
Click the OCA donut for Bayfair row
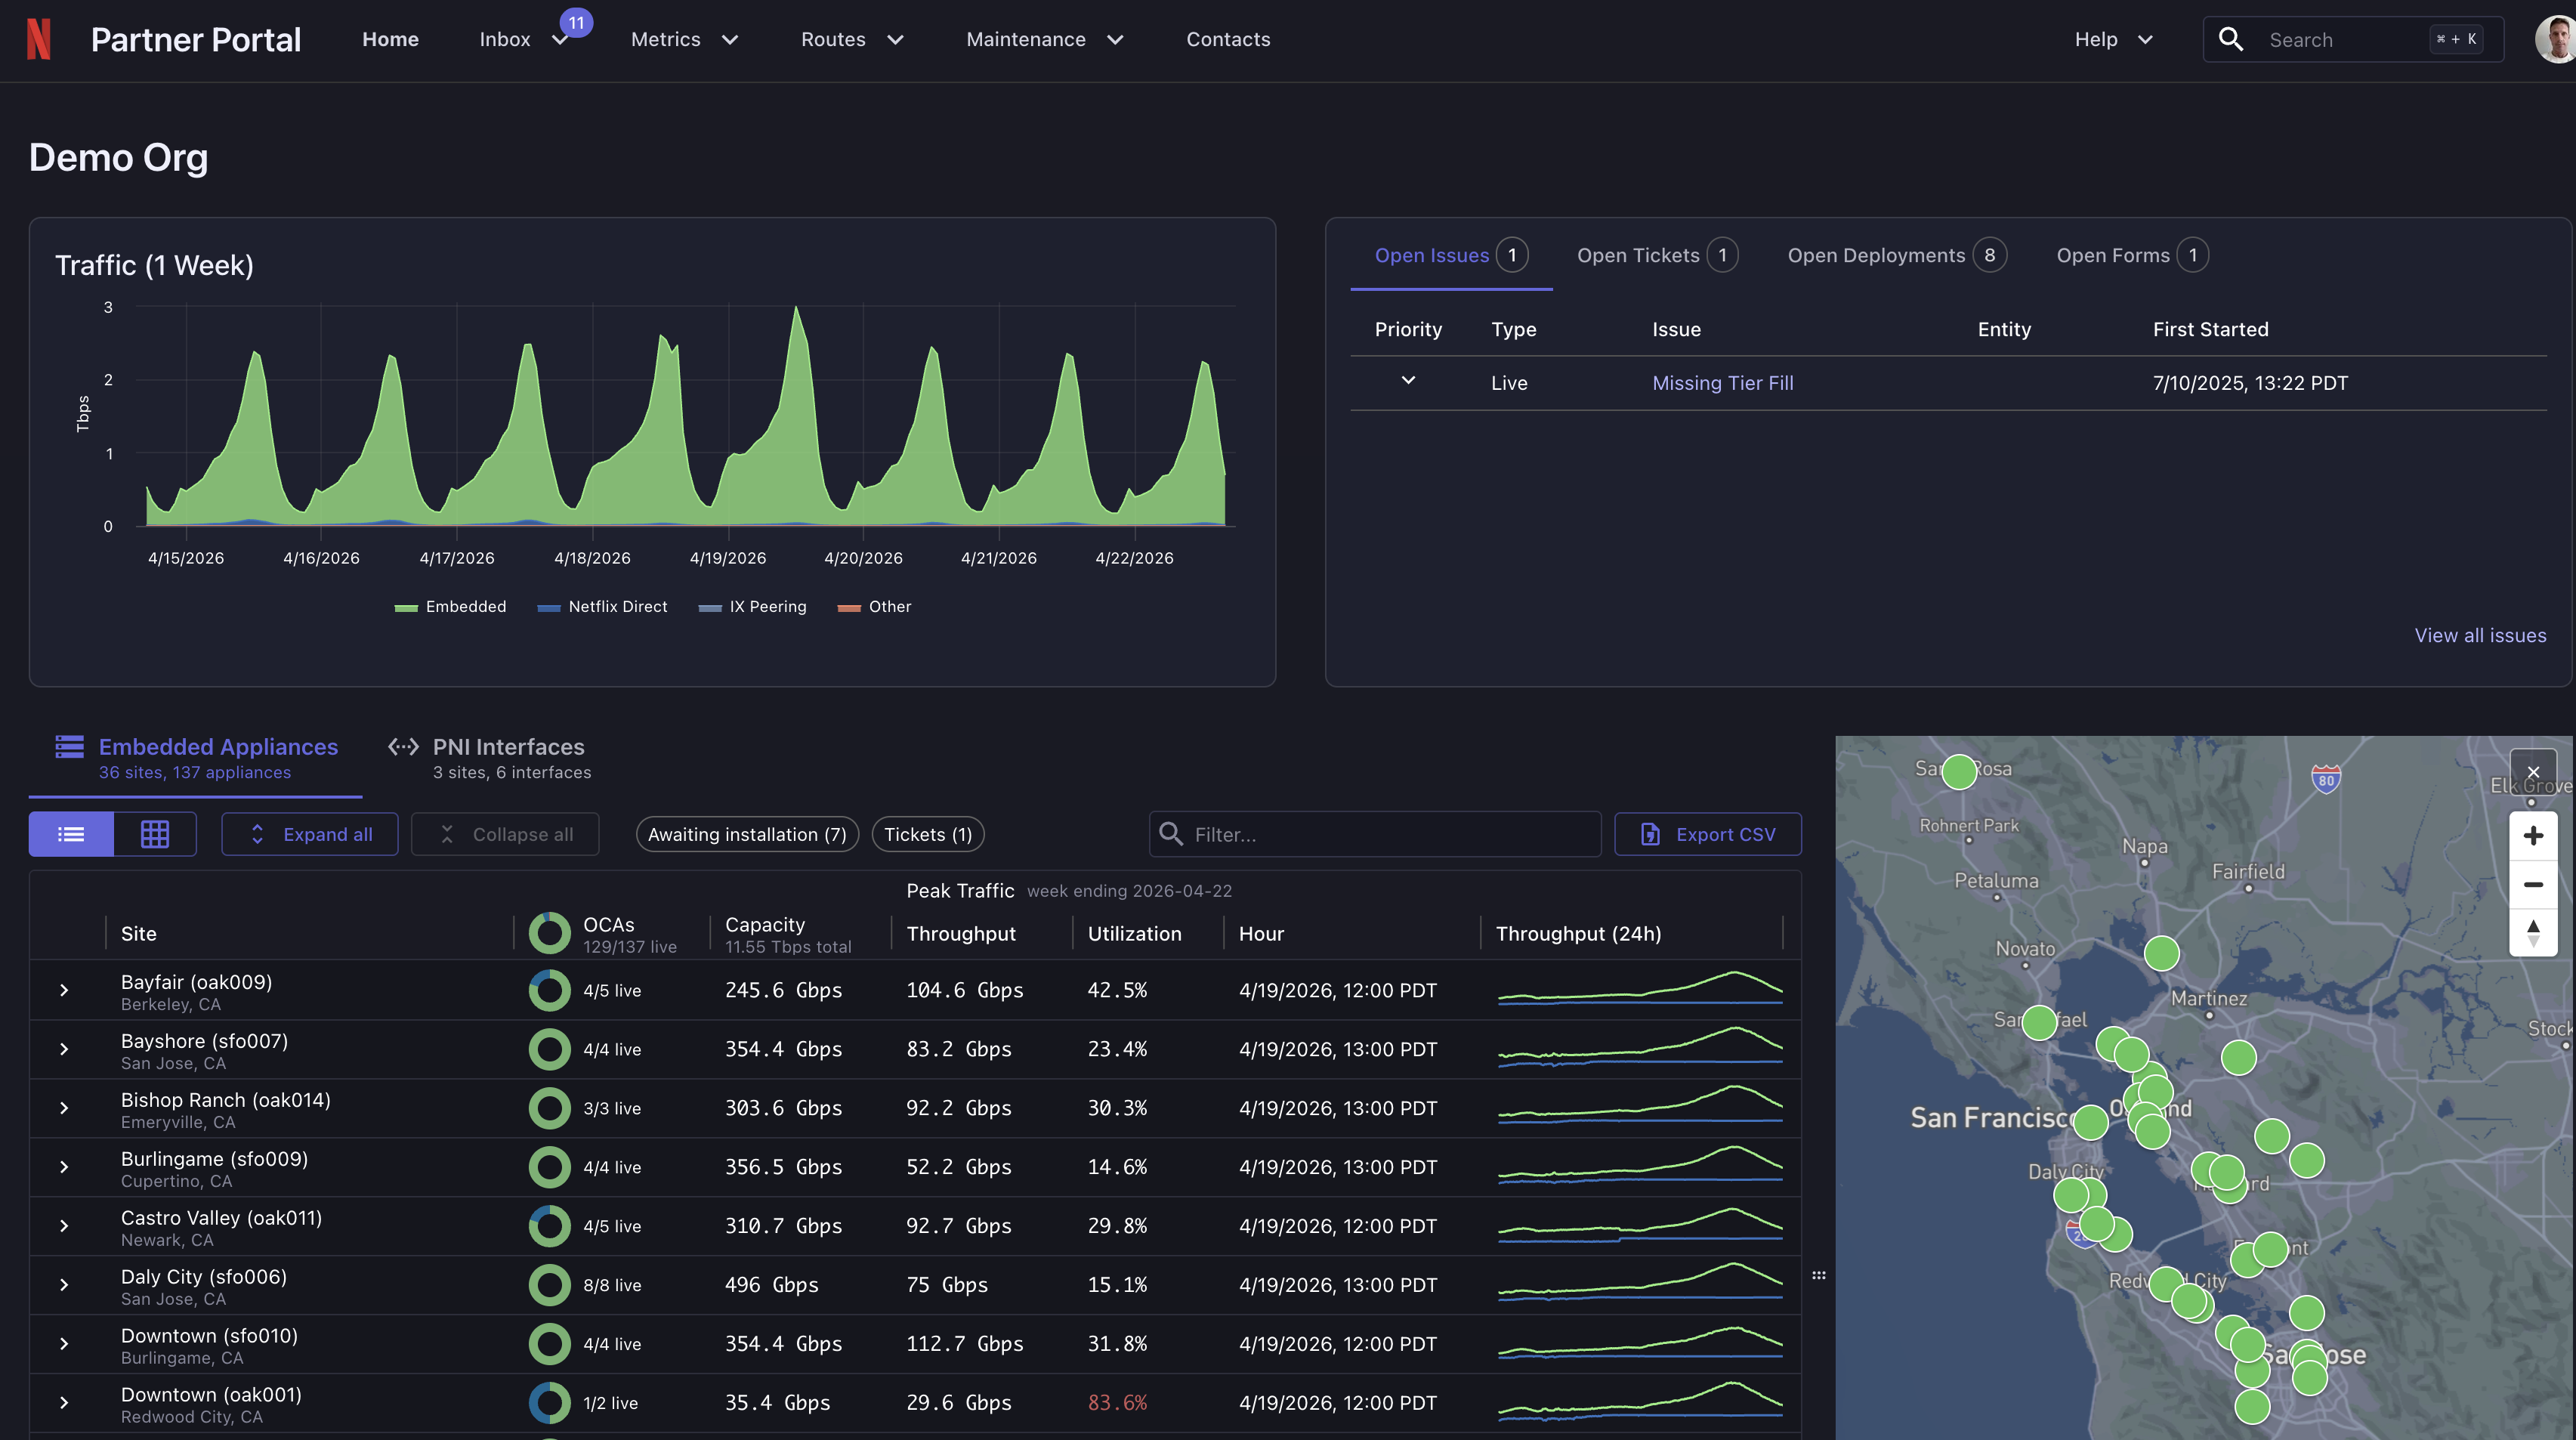[549, 990]
